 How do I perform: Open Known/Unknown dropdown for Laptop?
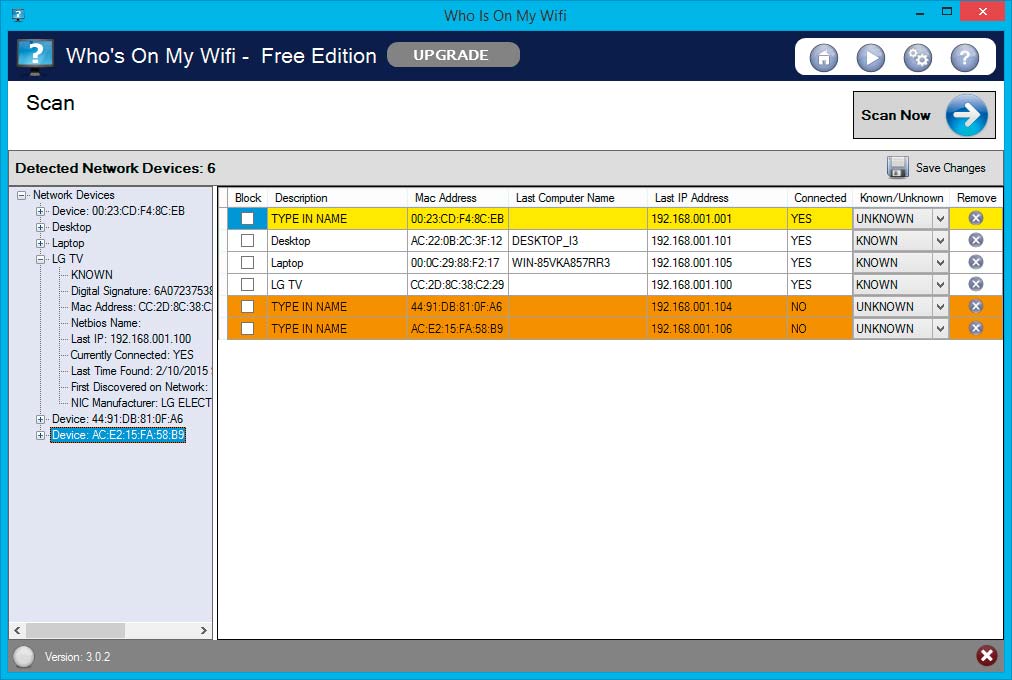click(940, 263)
